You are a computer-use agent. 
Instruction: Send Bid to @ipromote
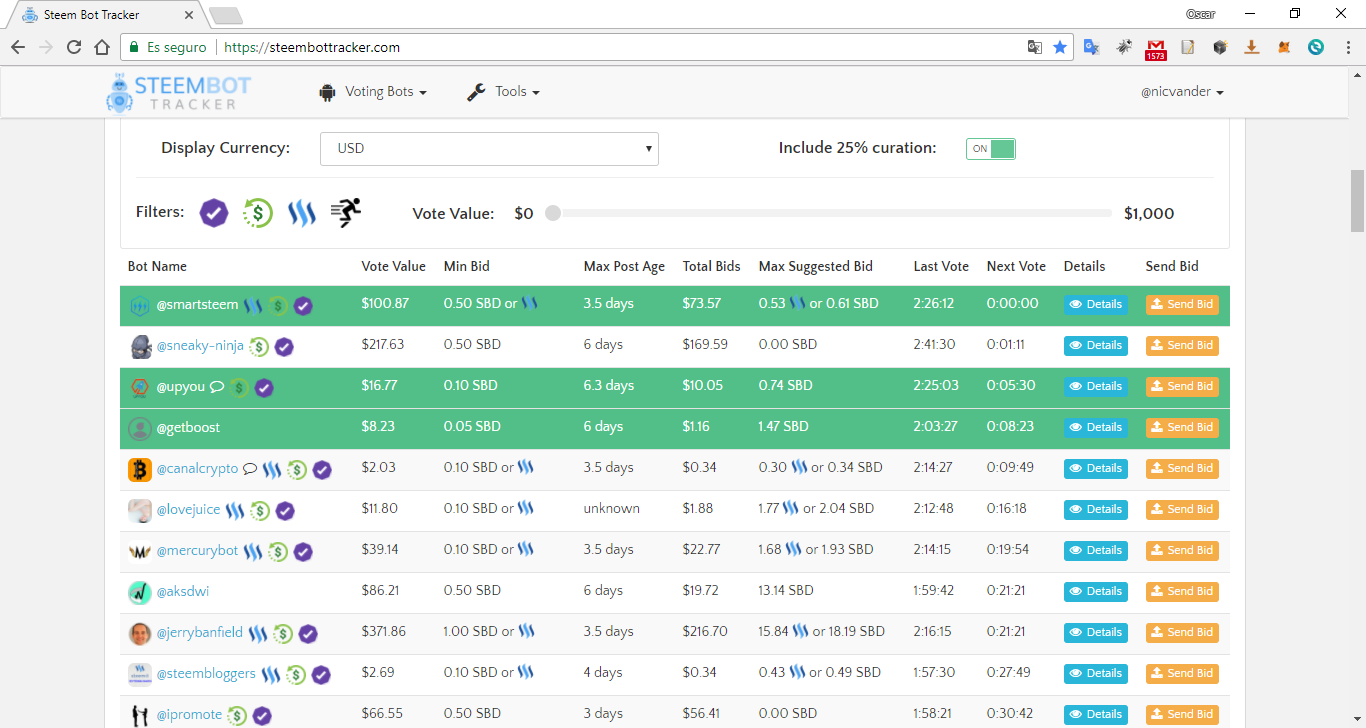click(1182, 715)
